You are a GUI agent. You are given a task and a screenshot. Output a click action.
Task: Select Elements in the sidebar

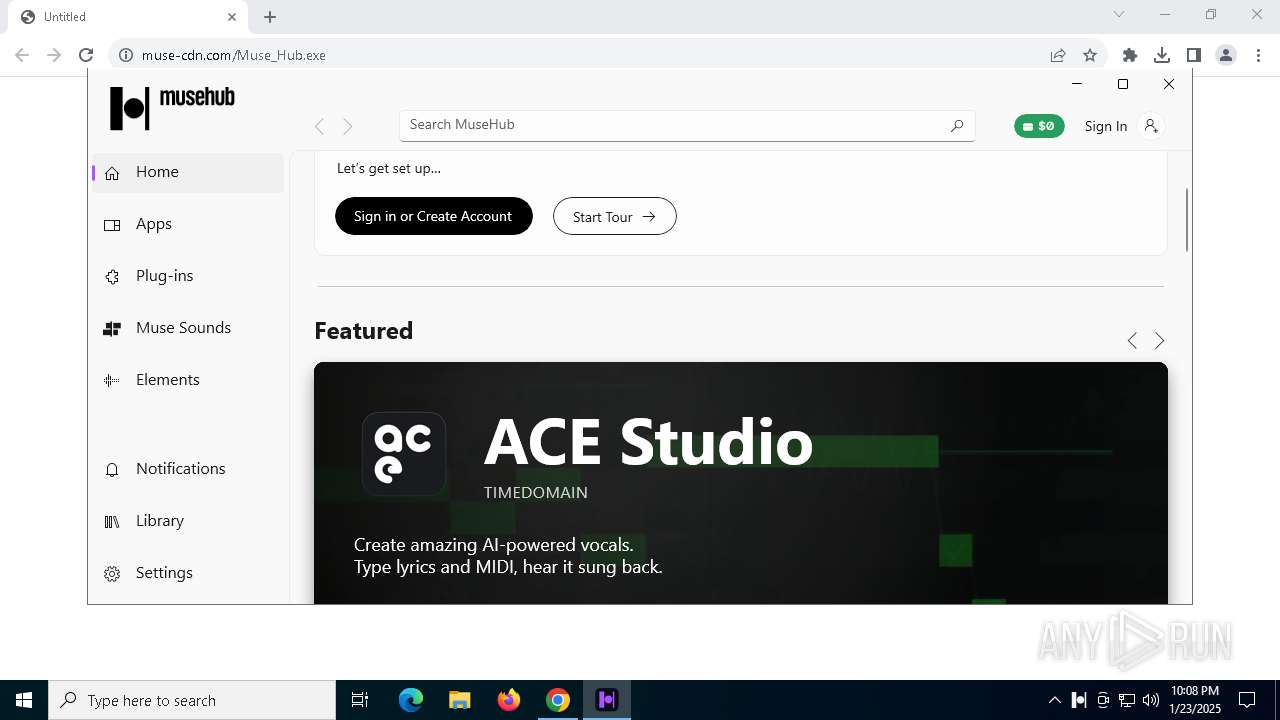[188, 380]
